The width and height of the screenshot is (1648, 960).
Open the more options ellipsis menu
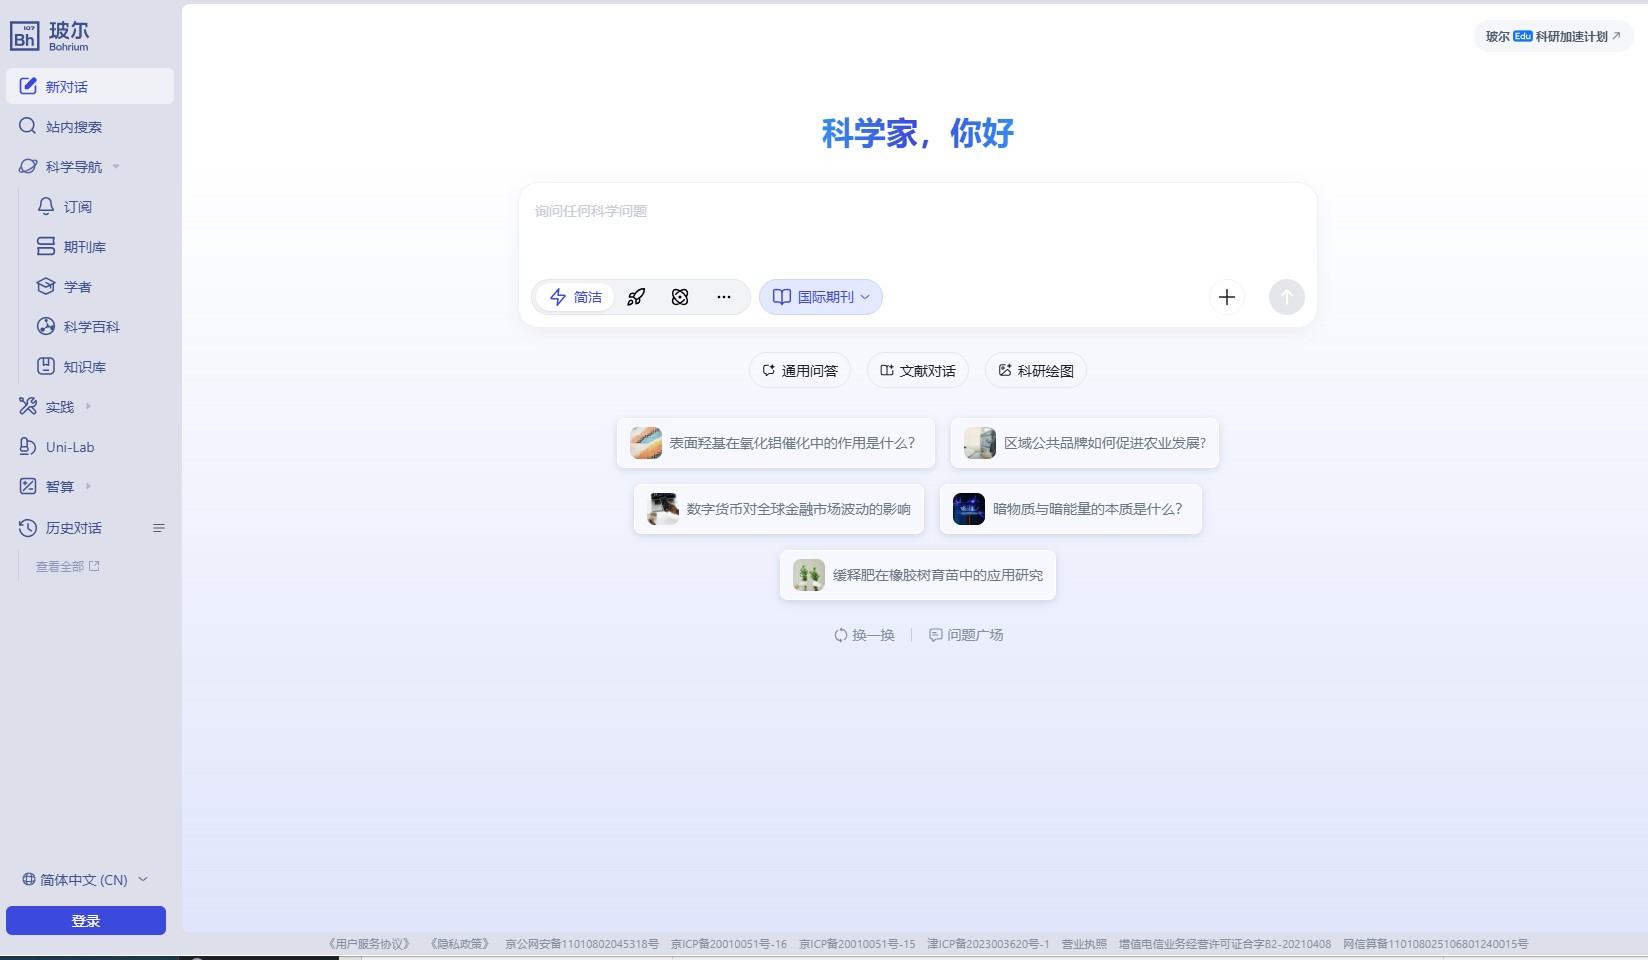(x=724, y=297)
